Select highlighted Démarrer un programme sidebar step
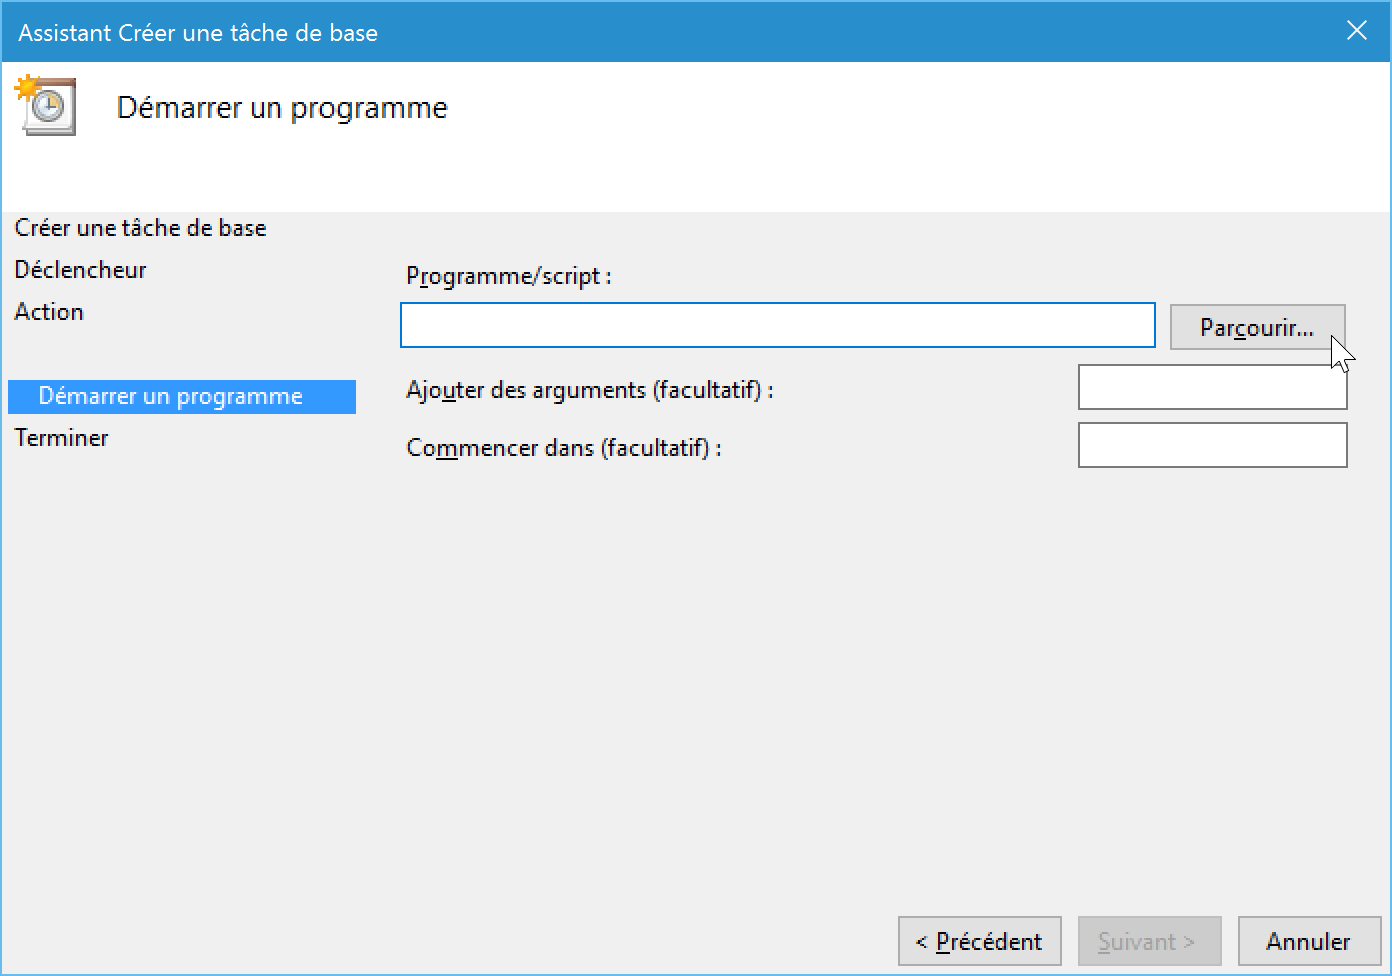1392x976 pixels. point(181,396)
